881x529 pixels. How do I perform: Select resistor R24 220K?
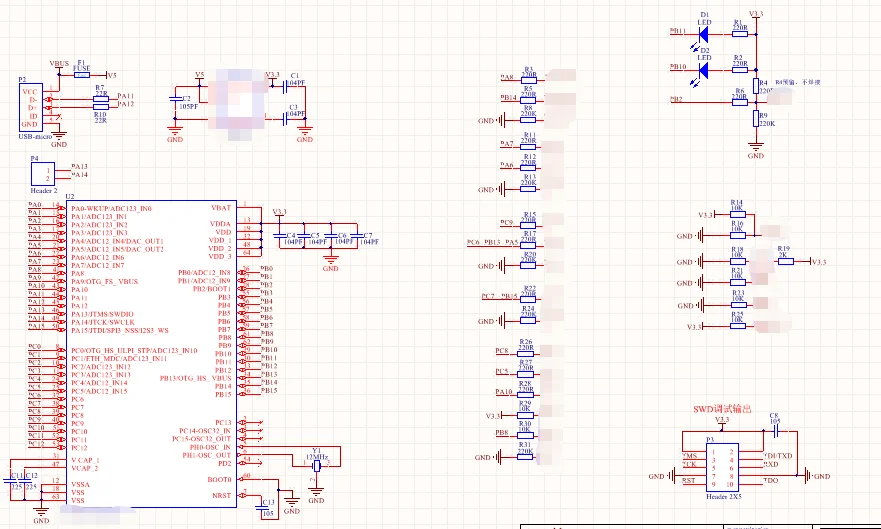(528, 320)
